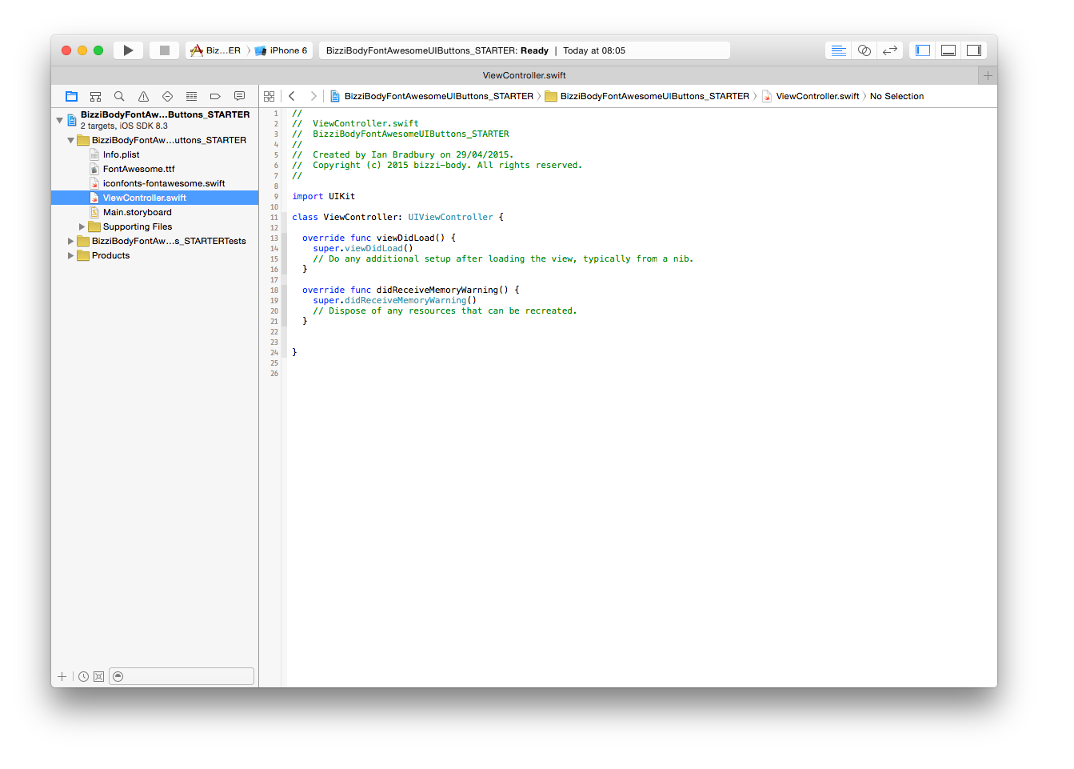Image resolution: width=1074 pixels, height=769 pixels.
Task: Collapse the BizziBodyFontAw...uttons_STARTER folder
Action: pyautogui.click(x=70, y=140)
